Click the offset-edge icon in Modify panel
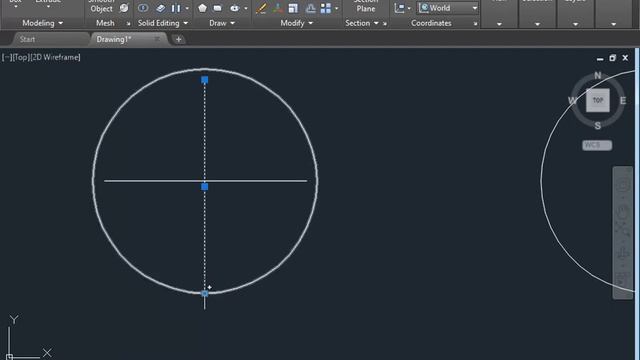 tap(311, 8)
